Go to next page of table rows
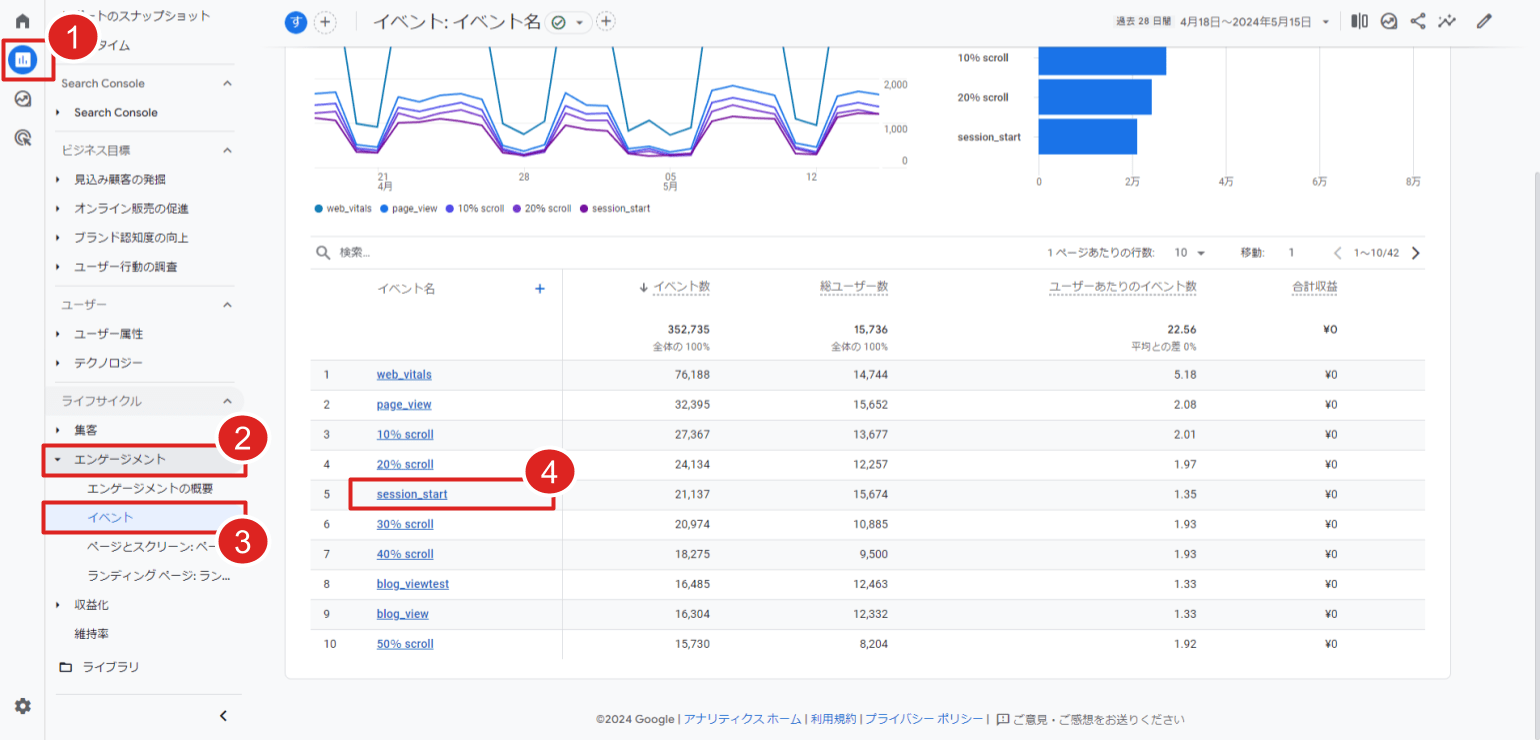Screen dimensions: 1540x740 (x=1415, y=253)
